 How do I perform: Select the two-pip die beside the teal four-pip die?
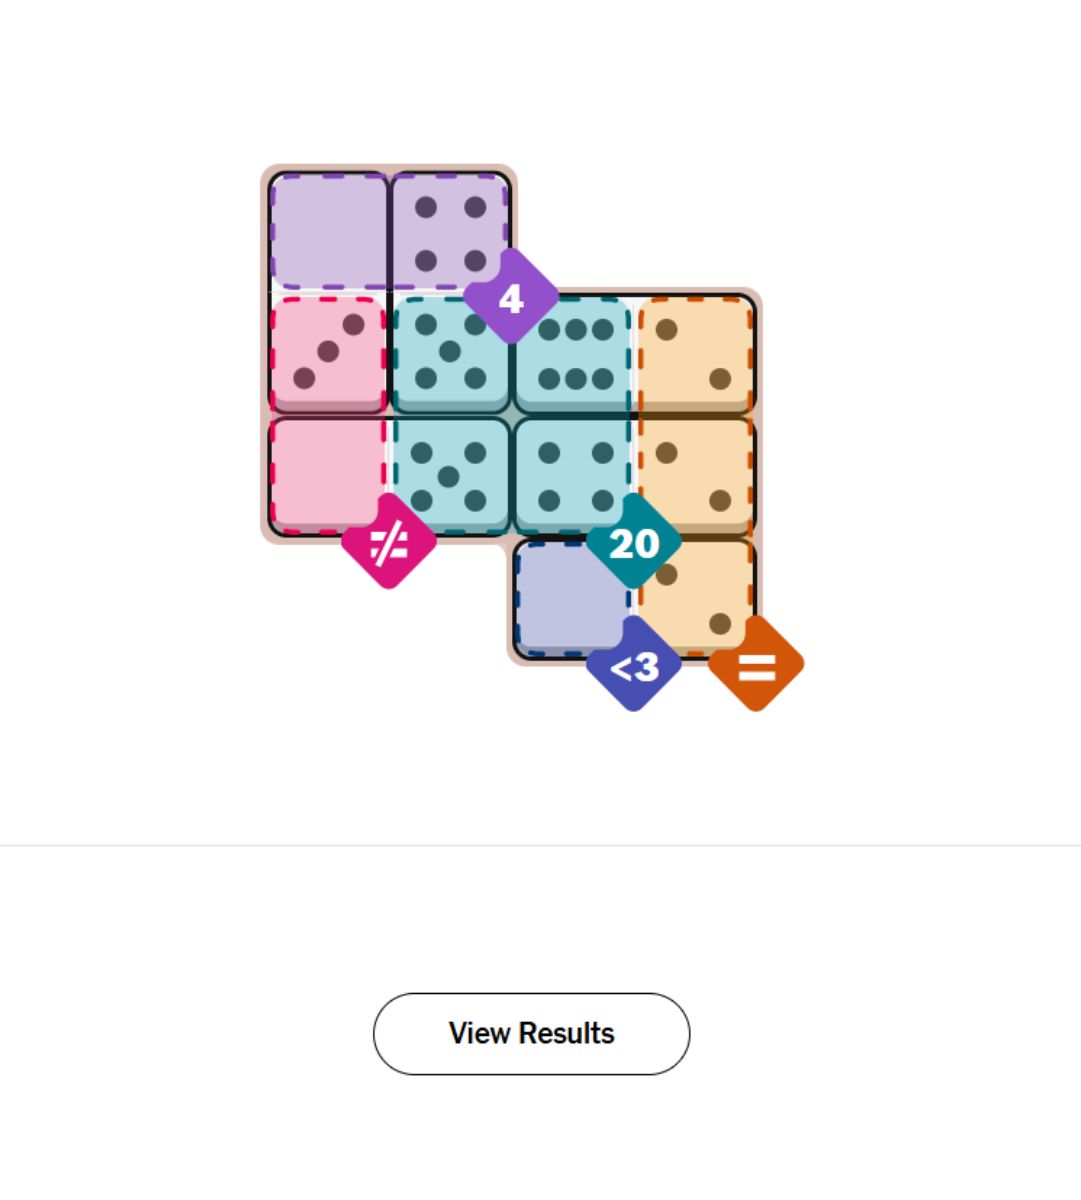695,476
